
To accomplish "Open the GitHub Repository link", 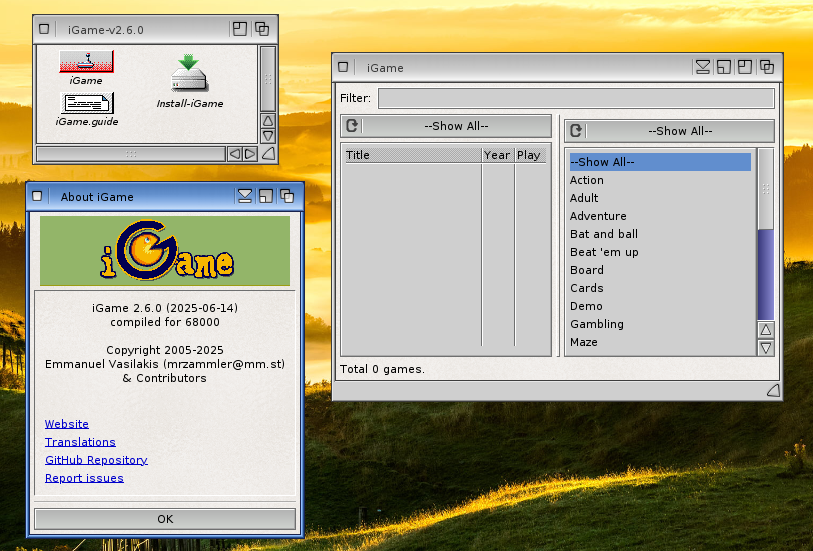I will tap(96, 460).
